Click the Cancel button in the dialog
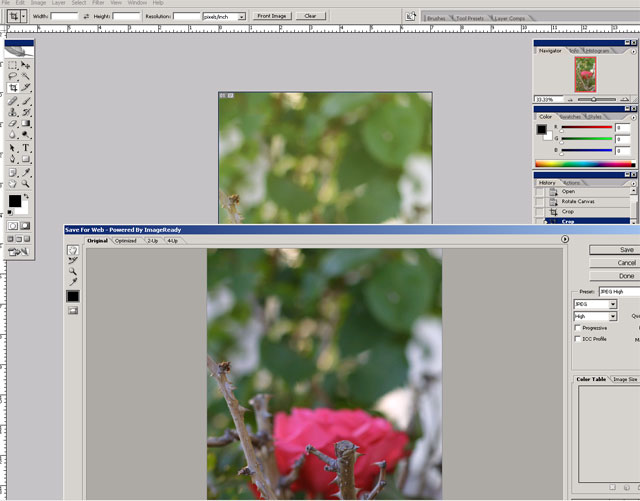Screen dimensions: 640x501 [x=626, y=263]
